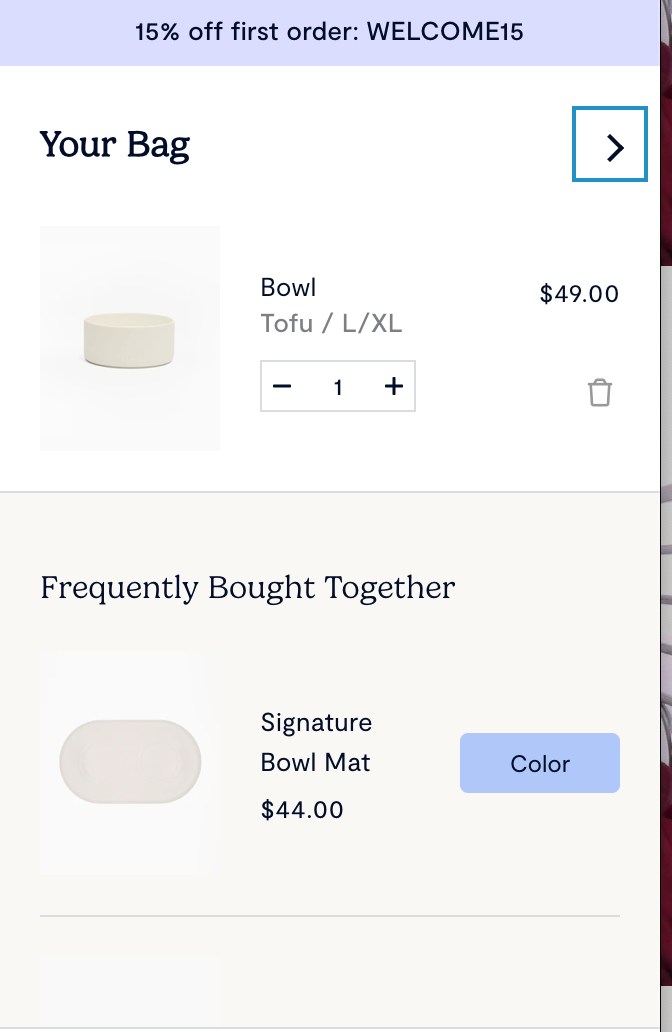This screenshot has width=672, height=1032.
Task: Click the divider below the Signature Bowl Mat
Action: pos(330,915)
